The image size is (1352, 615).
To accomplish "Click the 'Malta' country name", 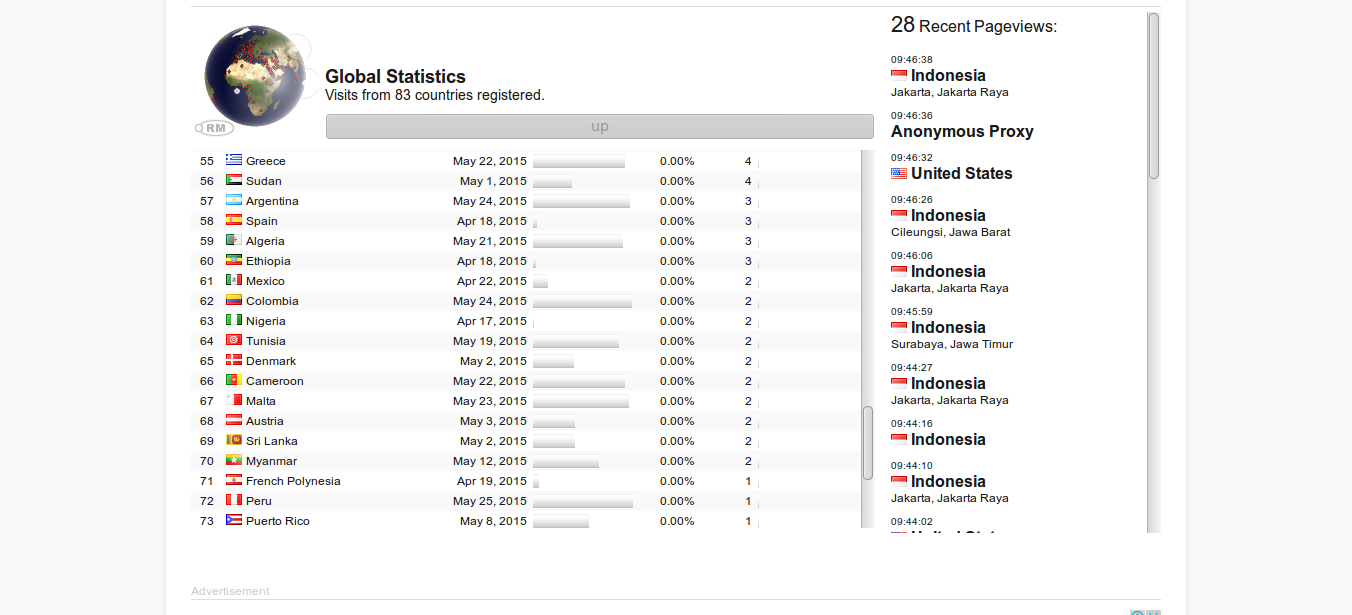I will click(x=261, y=401).
